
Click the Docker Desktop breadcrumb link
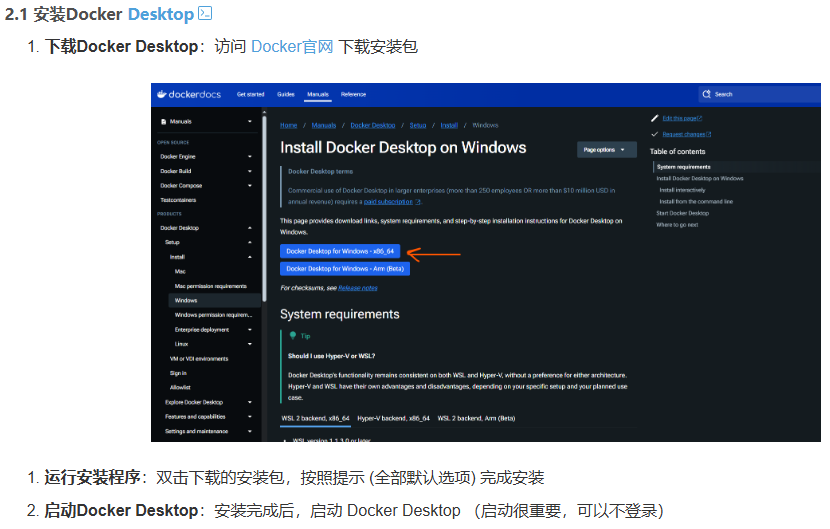click(x=373, y=125)
